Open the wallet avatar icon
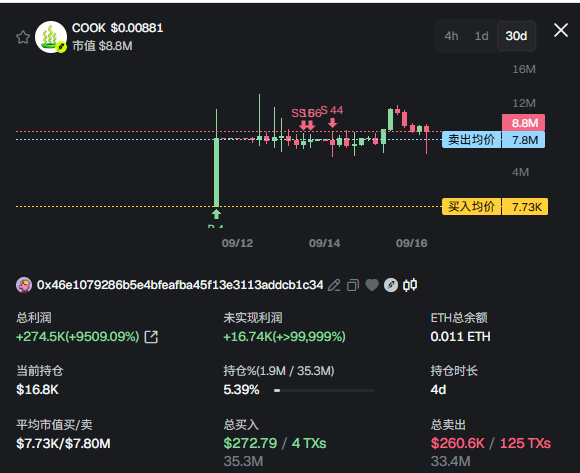Screen dimensions: 580x473 pos(24,285)
